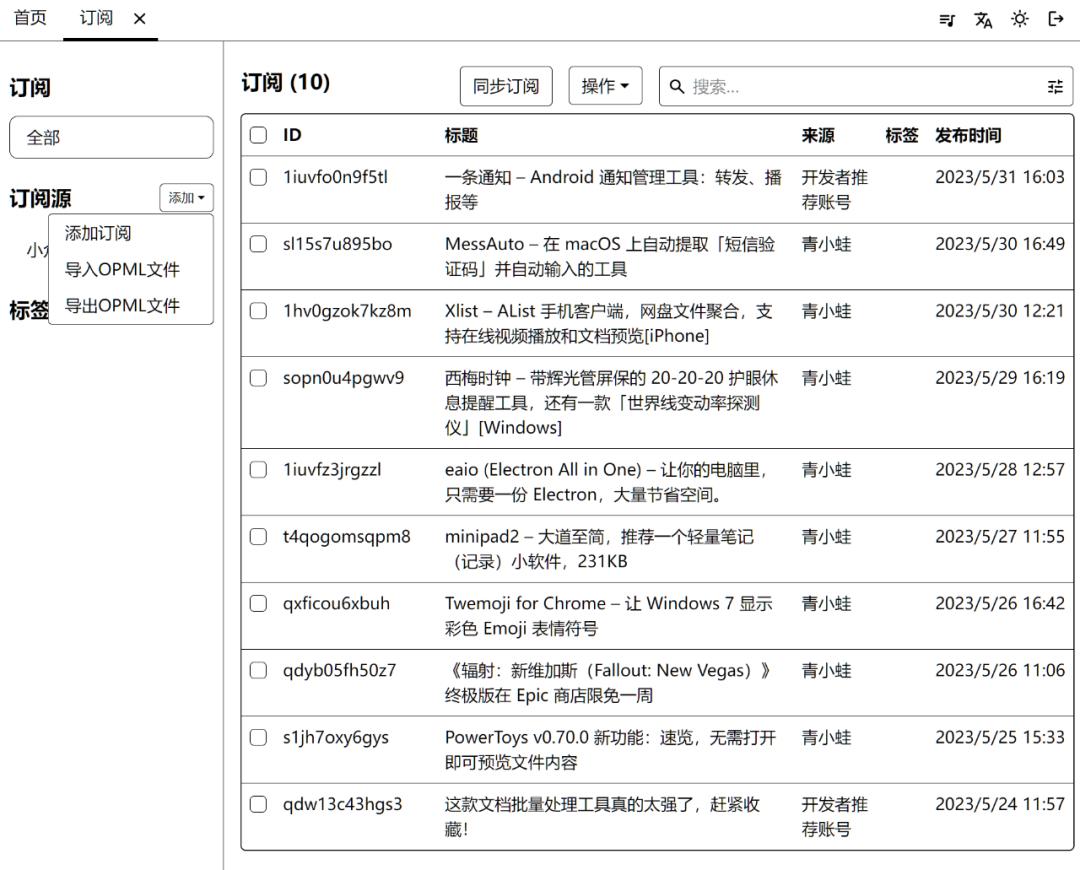The image size is (1080, 870).
Task: Open the 添加 dropdown in 订阅源 section
Action: [186, 197]
